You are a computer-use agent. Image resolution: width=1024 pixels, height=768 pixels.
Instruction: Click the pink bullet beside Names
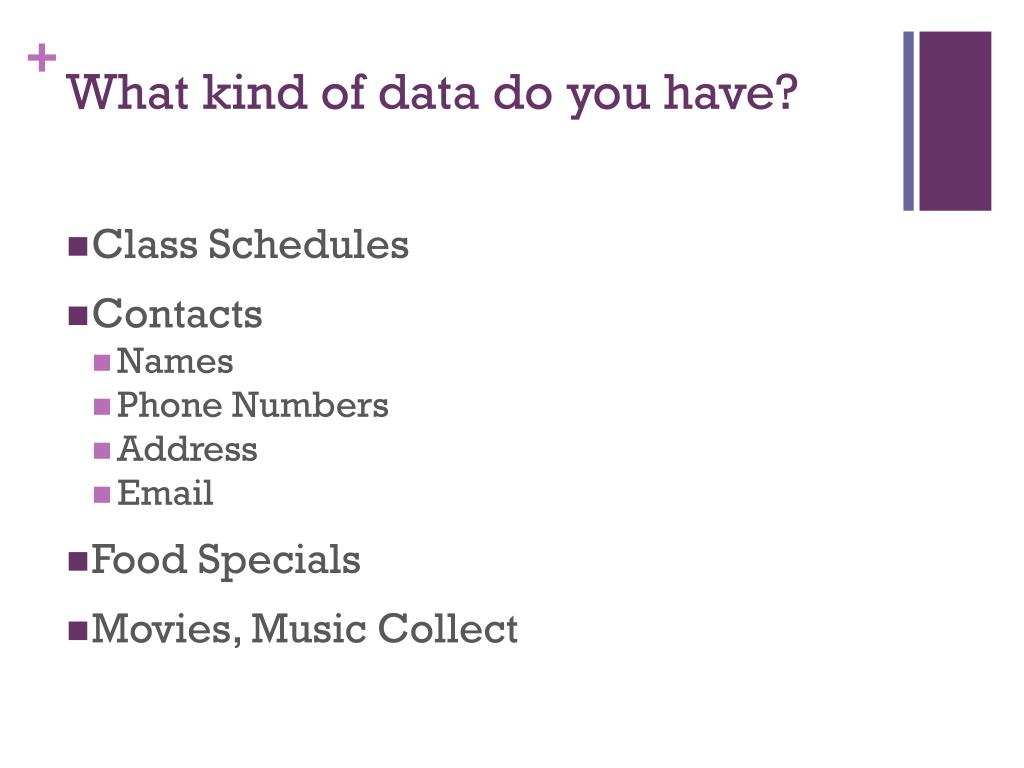(x=102, y=362)
